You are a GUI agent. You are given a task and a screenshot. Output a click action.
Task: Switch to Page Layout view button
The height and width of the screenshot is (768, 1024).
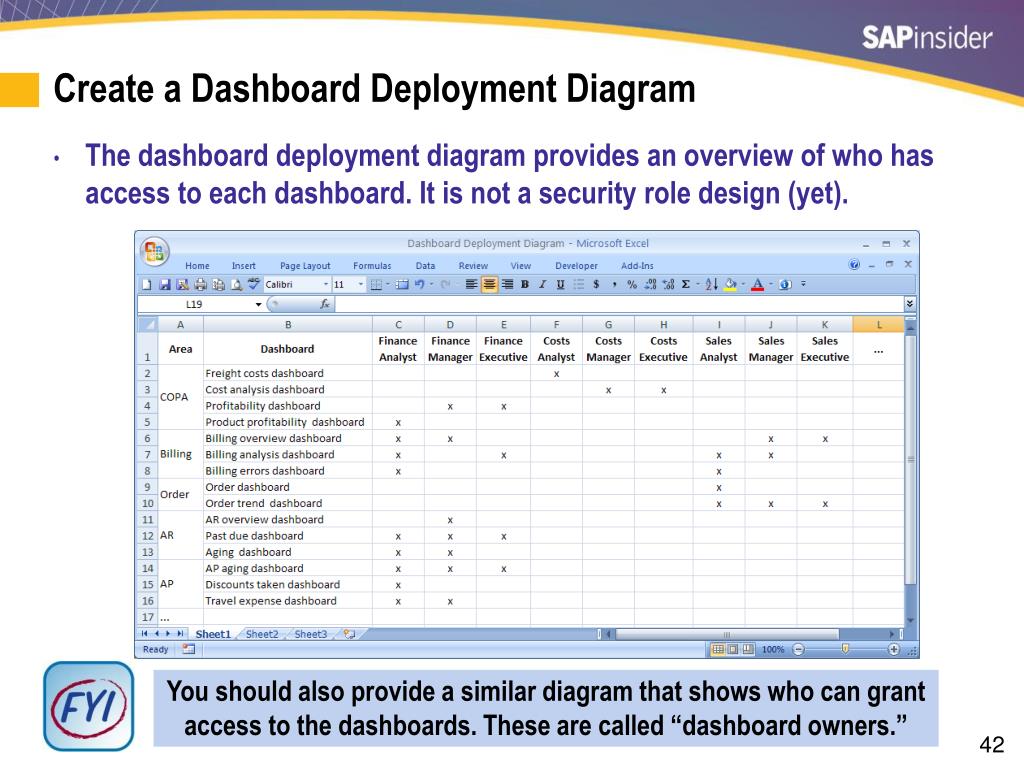point(733,649)
